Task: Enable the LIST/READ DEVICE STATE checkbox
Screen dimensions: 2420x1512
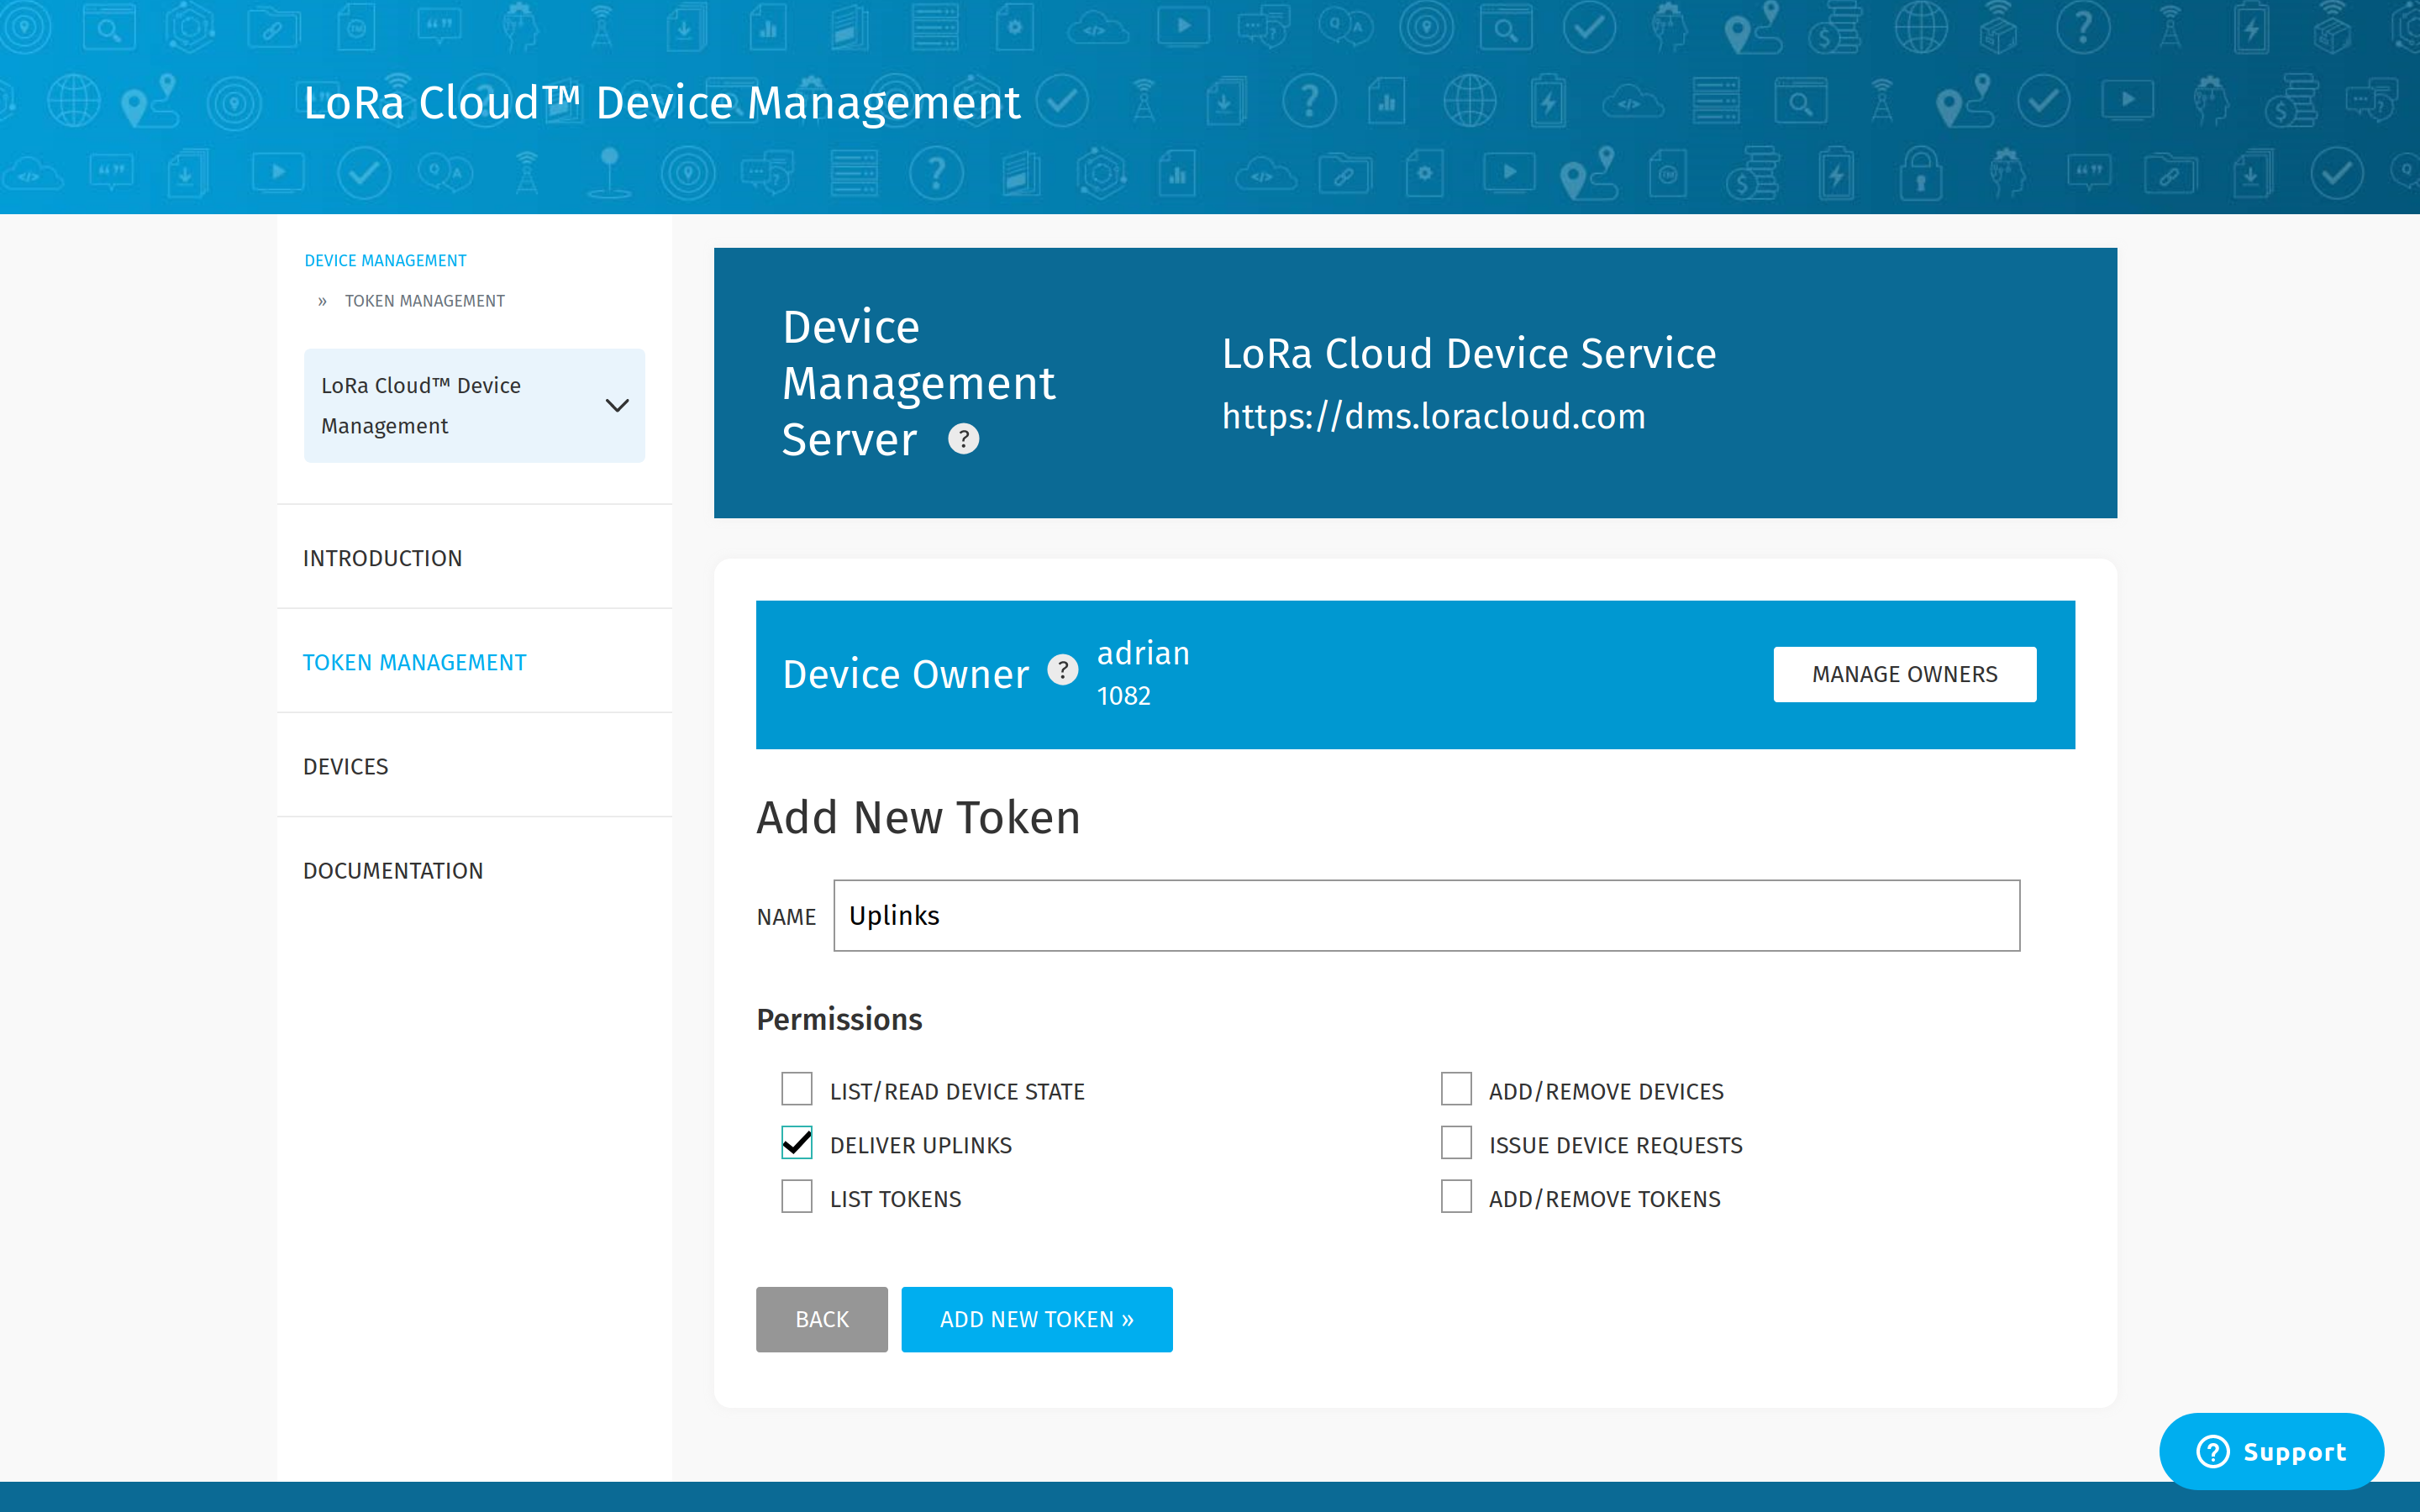Action: coord(797,1090)
